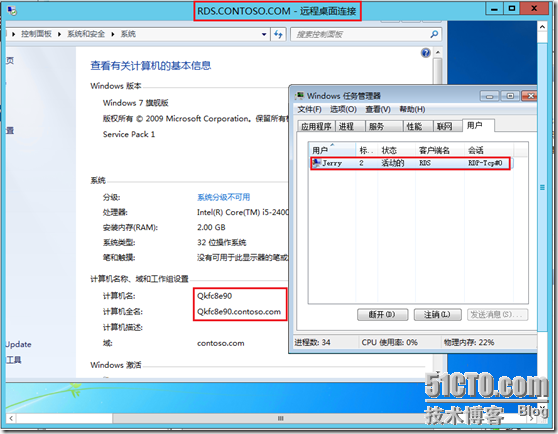This screenshot has height=434, width=558.
Task: Click the 物理内存: 22% status entry
Action: 469,342
